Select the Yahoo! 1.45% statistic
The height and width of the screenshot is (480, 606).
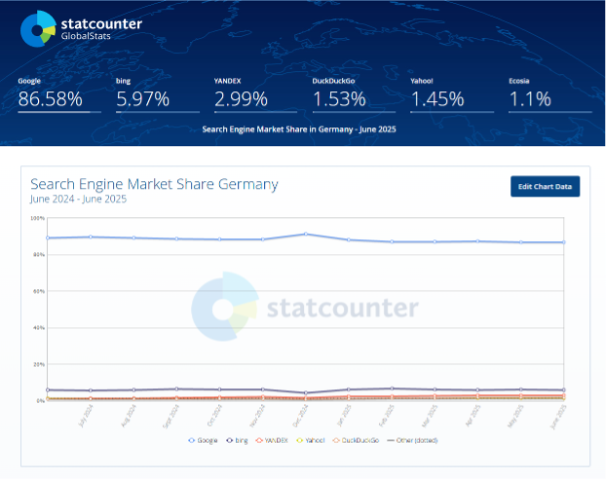click(452, 95)
